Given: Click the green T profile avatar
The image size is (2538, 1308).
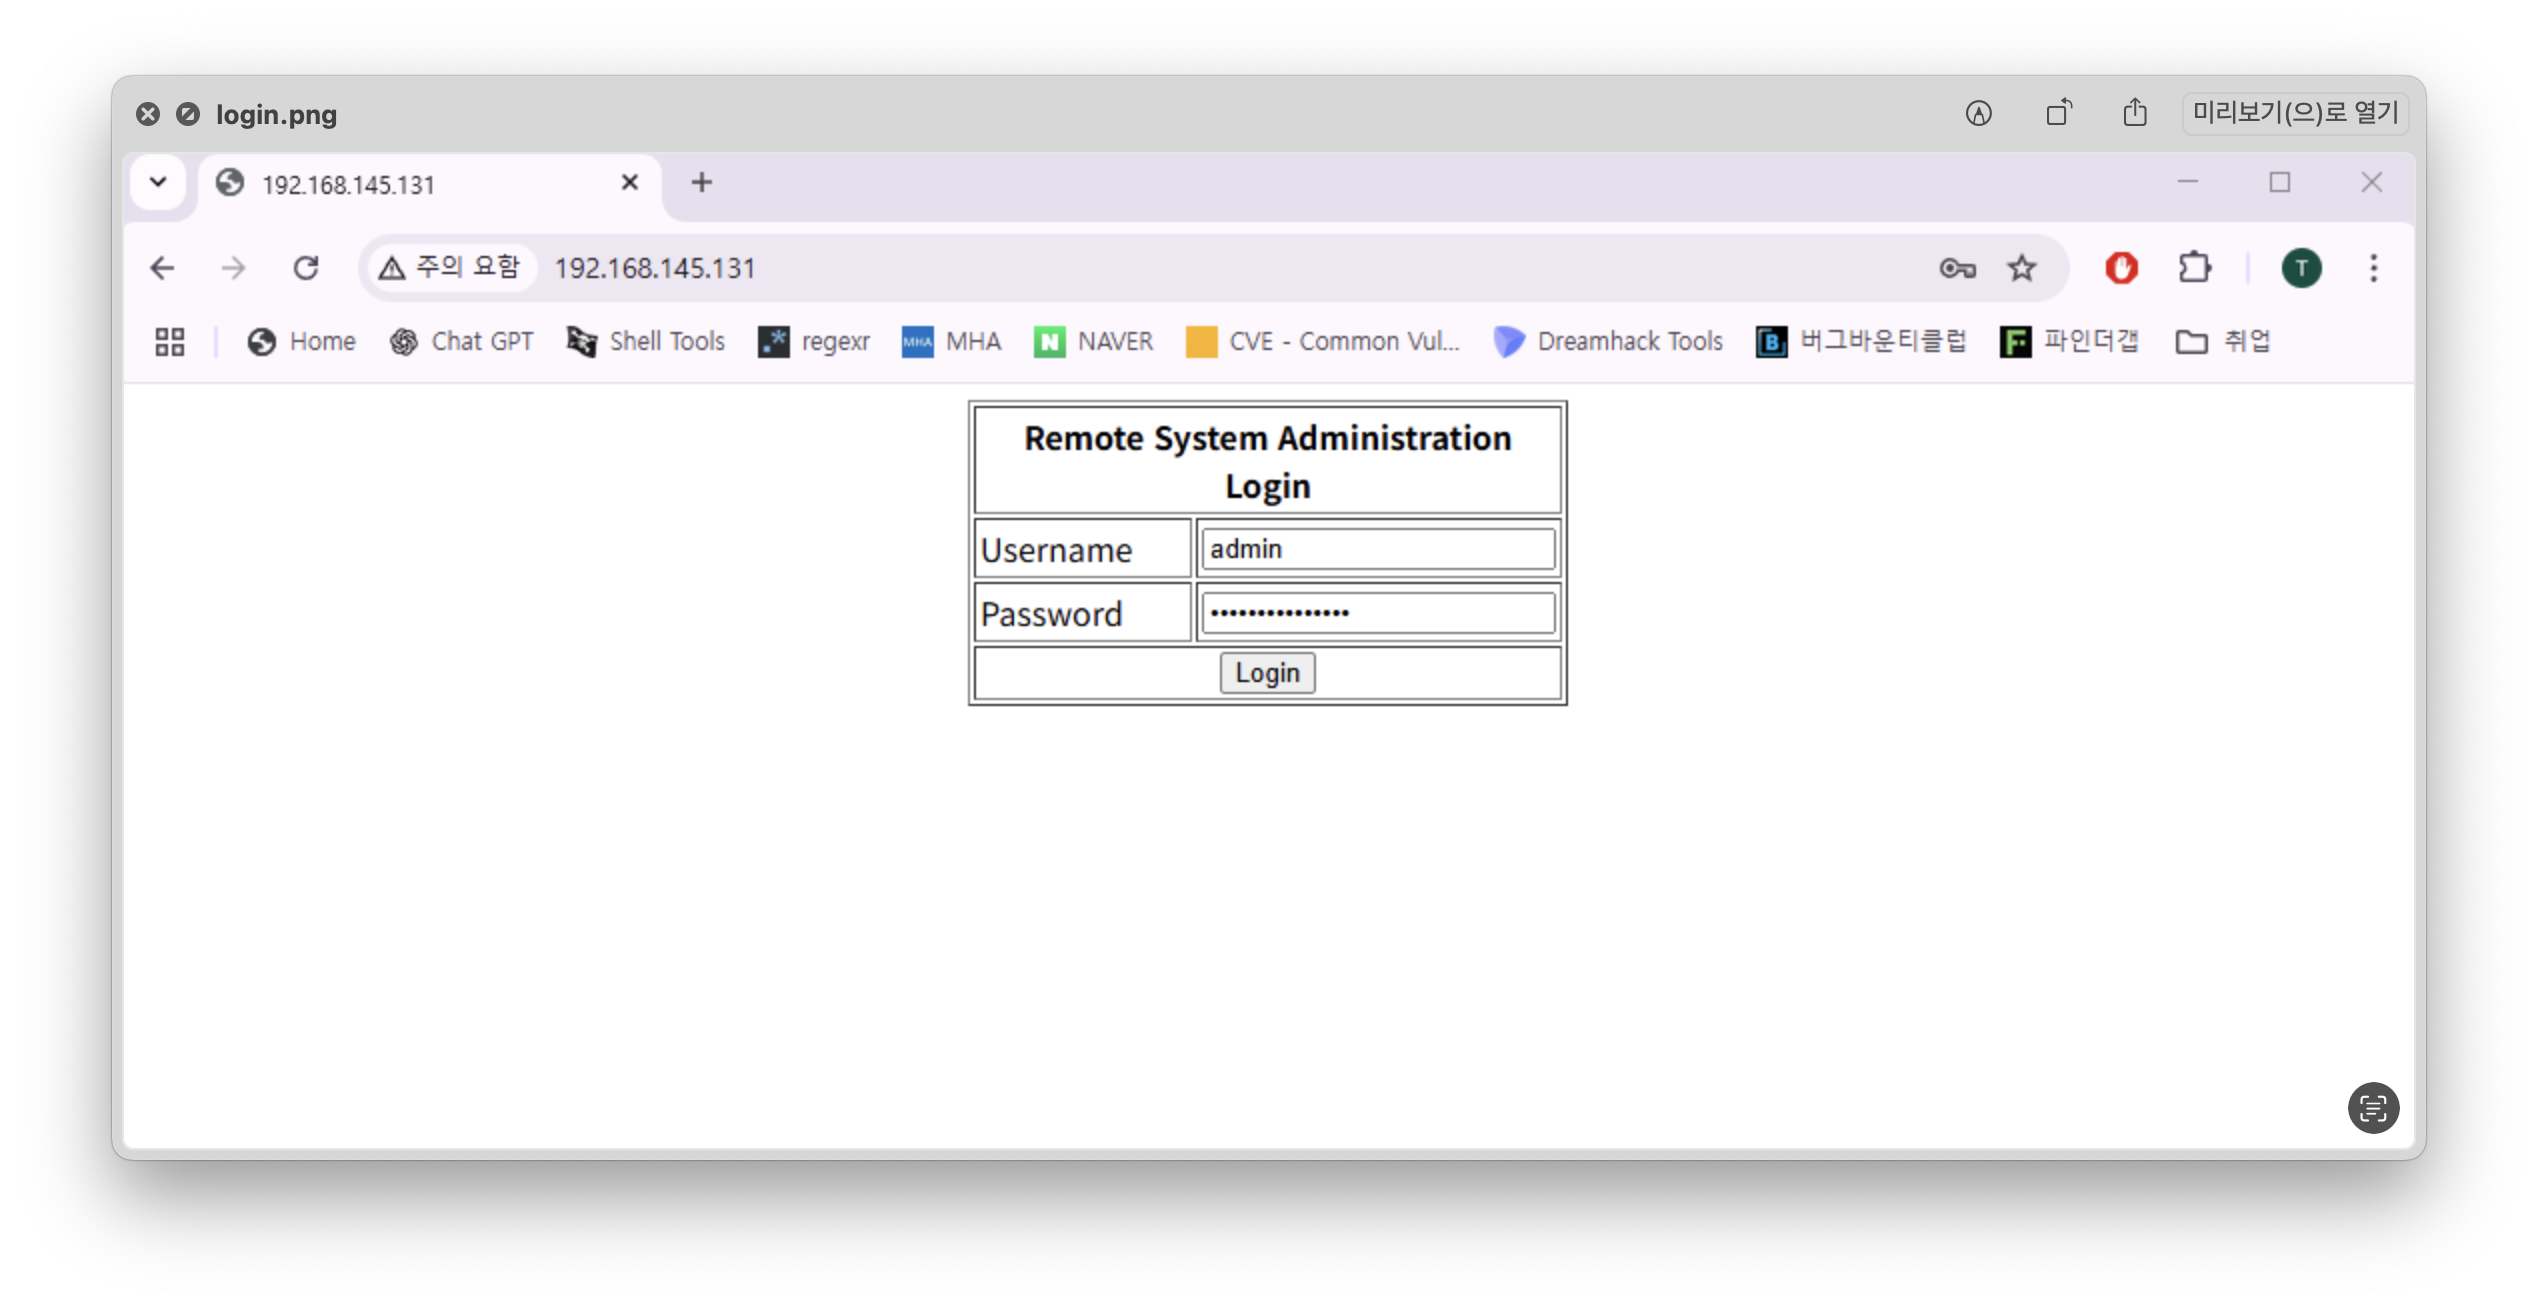Looking at the screenshot, I should point(2301,268).
